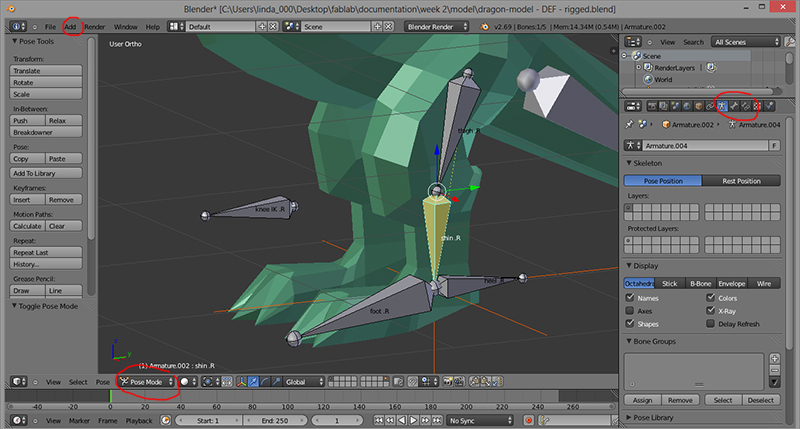The image size is (800, 429).
Task: Enable the Delay Refresh checkbox
Action: click(710, 323)
